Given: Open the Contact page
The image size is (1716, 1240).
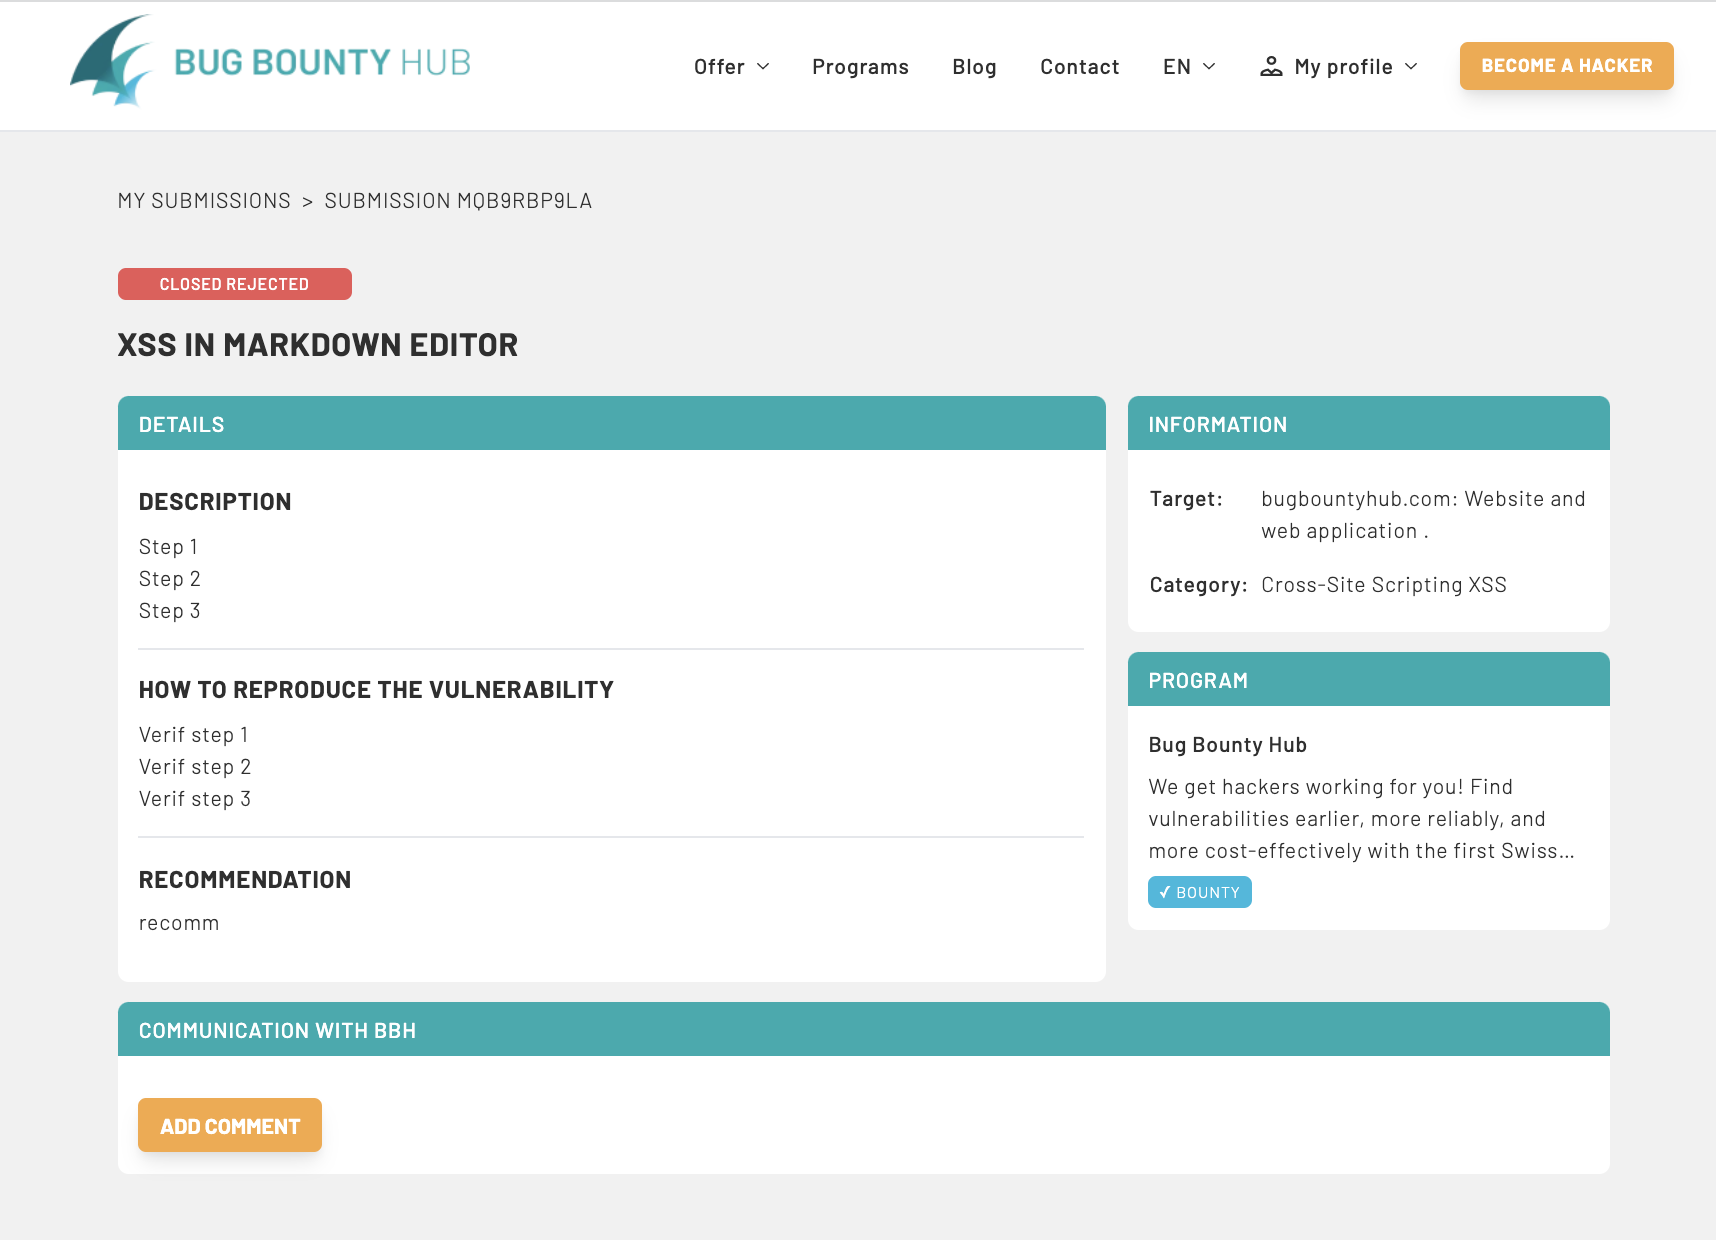Looking at the screenshot, I should click(1079, 66).
